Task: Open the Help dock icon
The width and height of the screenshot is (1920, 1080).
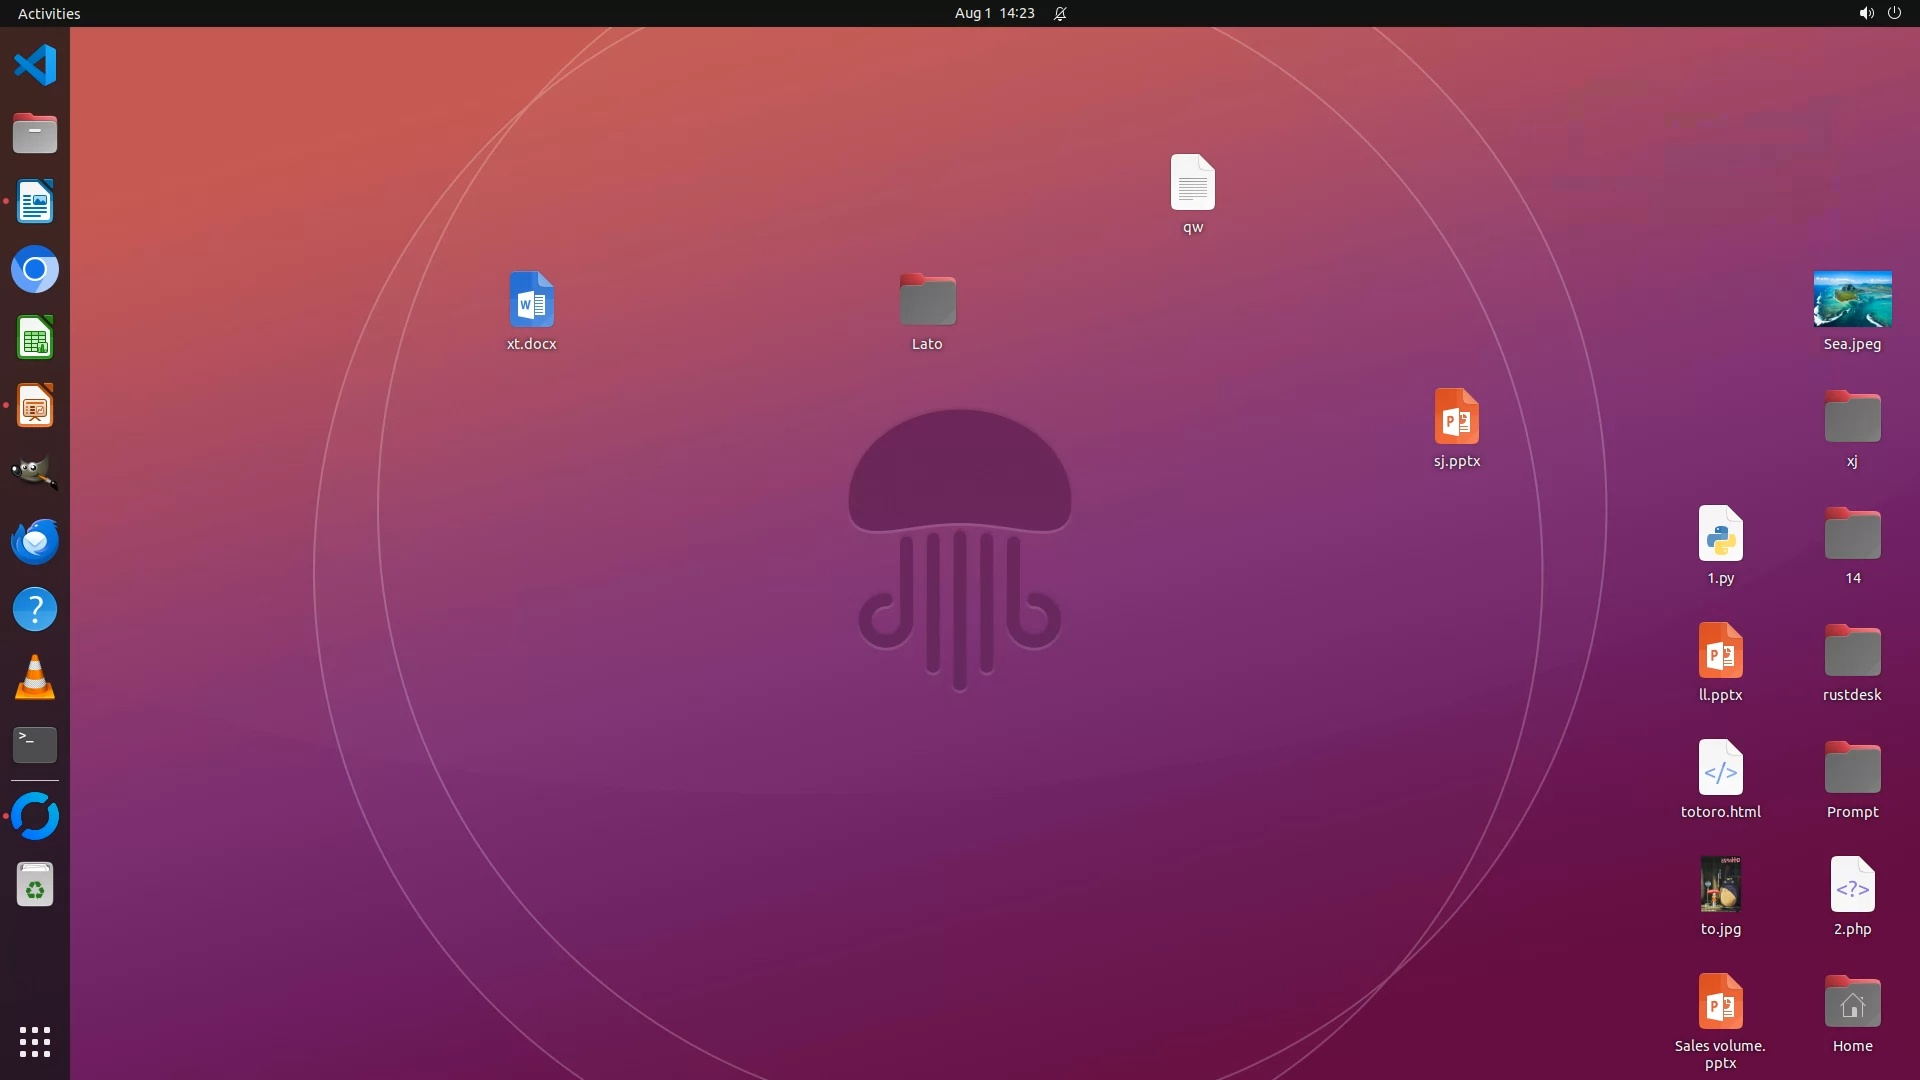Action: click(35, 609)
